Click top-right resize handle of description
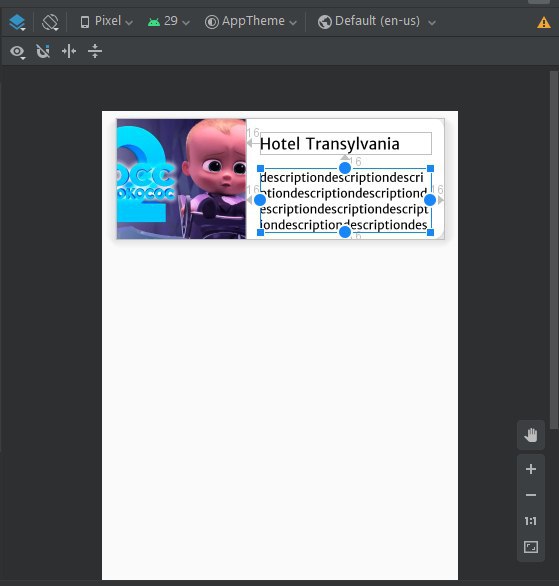 [x=430, y=169]
